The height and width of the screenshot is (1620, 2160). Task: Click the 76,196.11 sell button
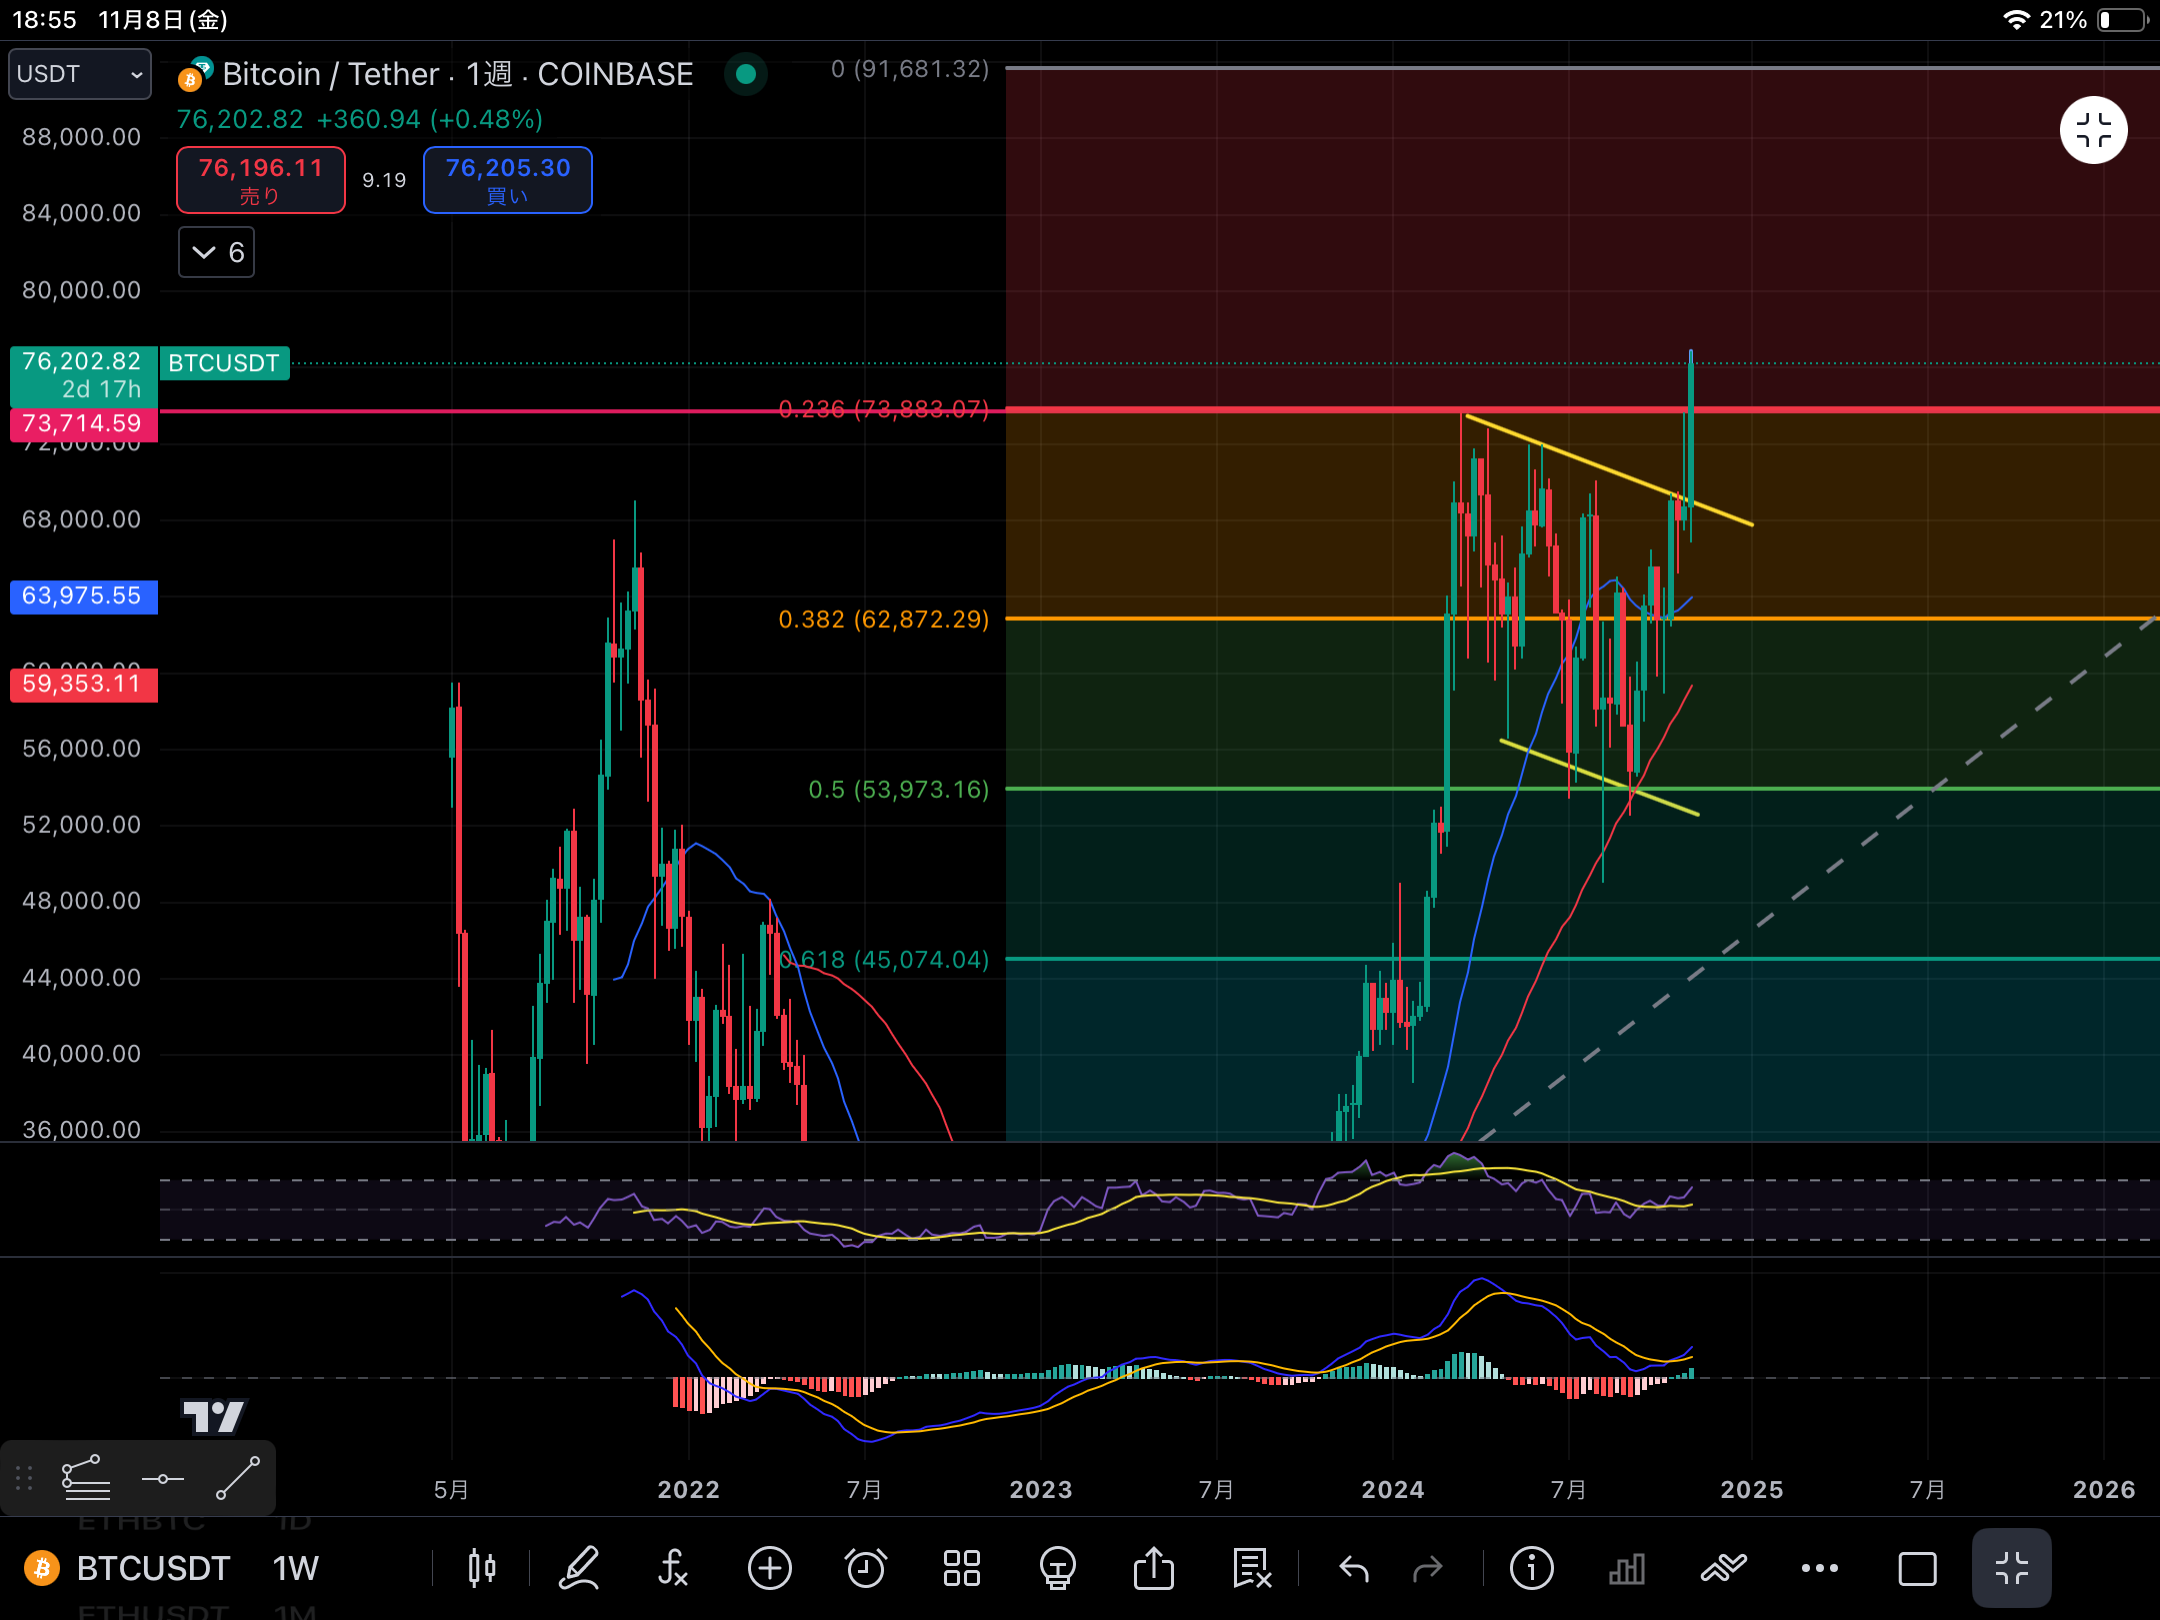coord(261,180)
